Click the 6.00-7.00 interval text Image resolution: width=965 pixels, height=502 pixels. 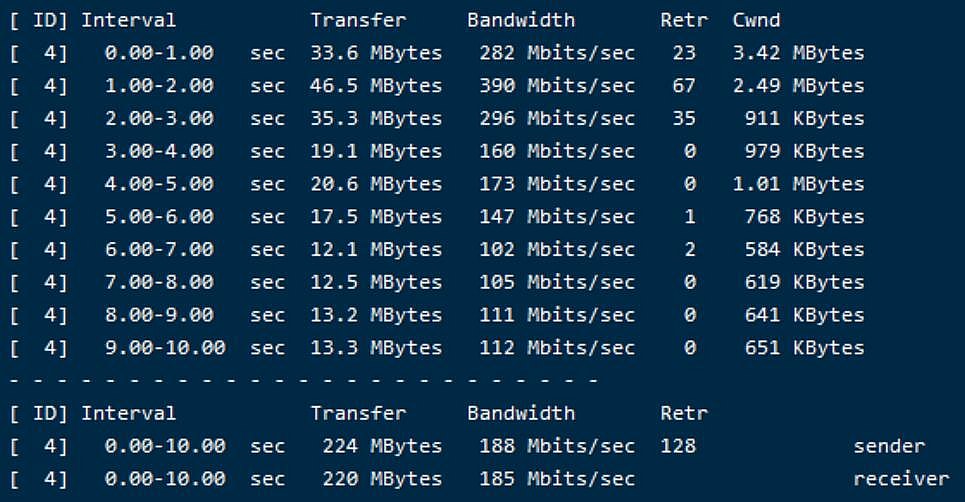point(159,250)
